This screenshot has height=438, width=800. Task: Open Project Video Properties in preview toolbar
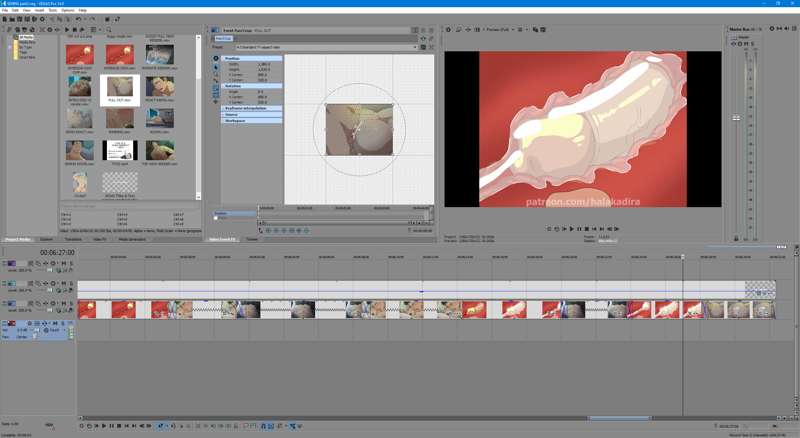pyautogui.click(x=448, y=30)
